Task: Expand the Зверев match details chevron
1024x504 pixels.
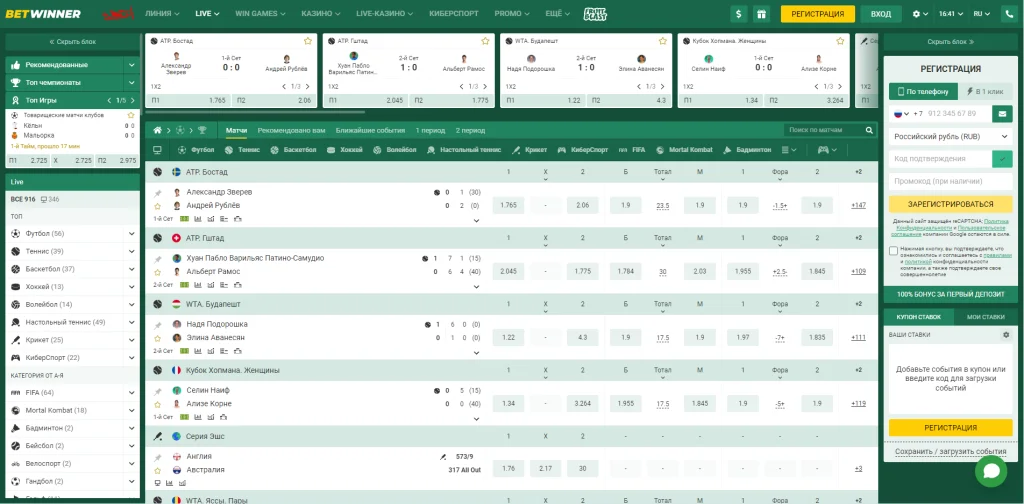Action: (476, 221)
